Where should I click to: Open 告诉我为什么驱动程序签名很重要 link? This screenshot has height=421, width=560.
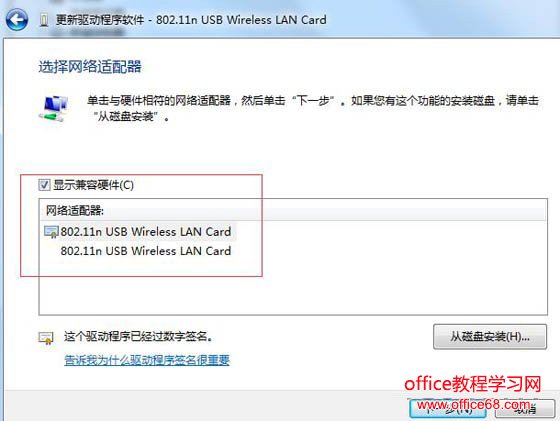147,360
